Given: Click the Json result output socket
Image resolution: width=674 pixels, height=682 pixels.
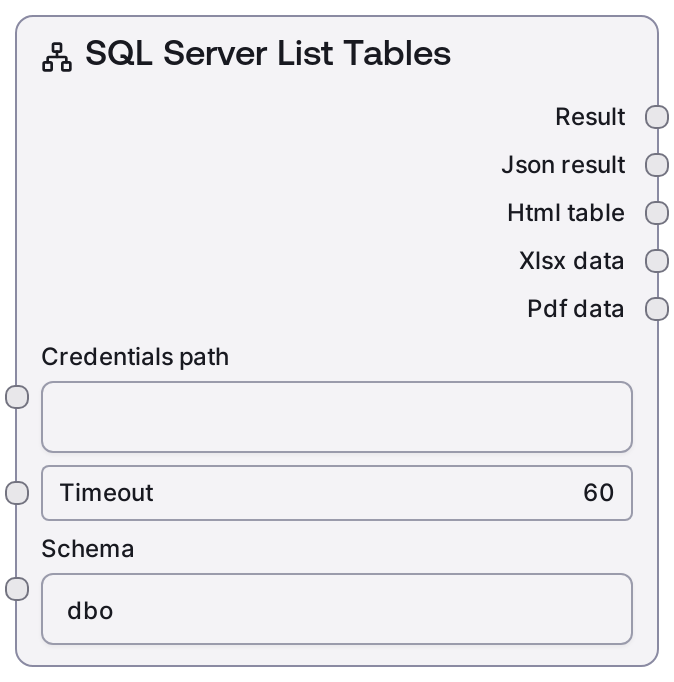Looking at the screenshot, I should [x=657, y=165].
